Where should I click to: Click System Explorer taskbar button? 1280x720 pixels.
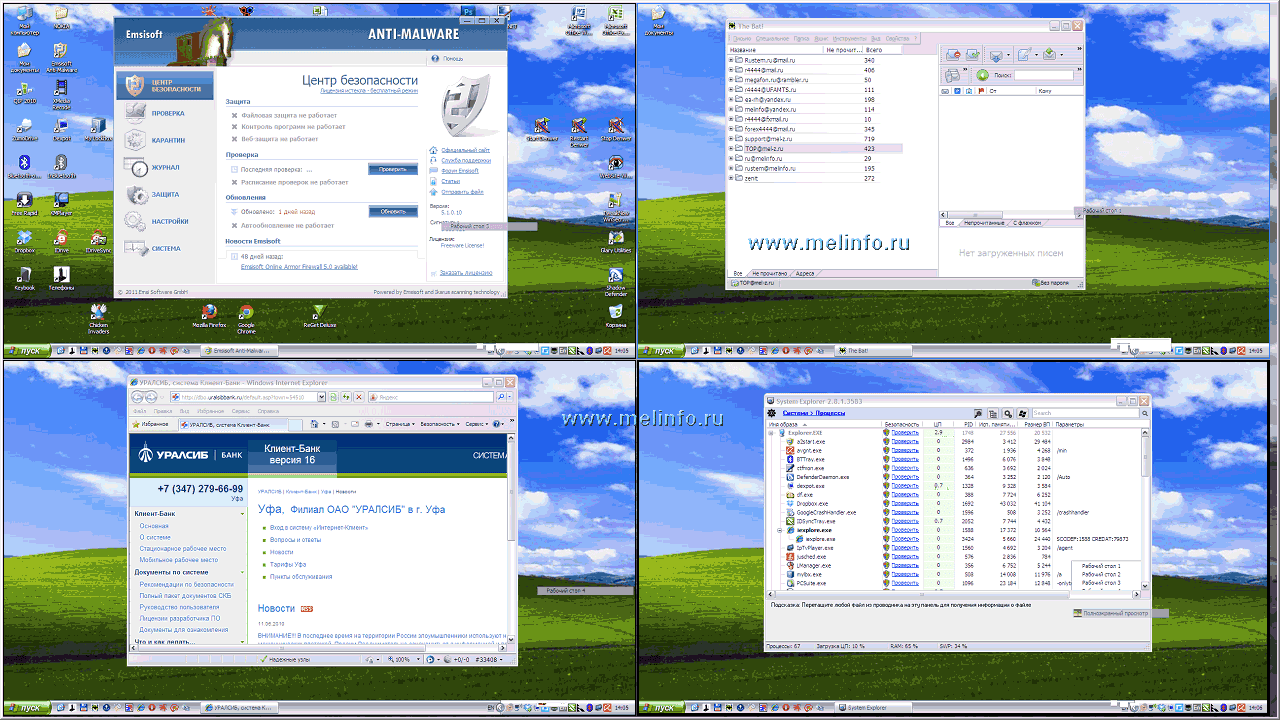(872, 707)
